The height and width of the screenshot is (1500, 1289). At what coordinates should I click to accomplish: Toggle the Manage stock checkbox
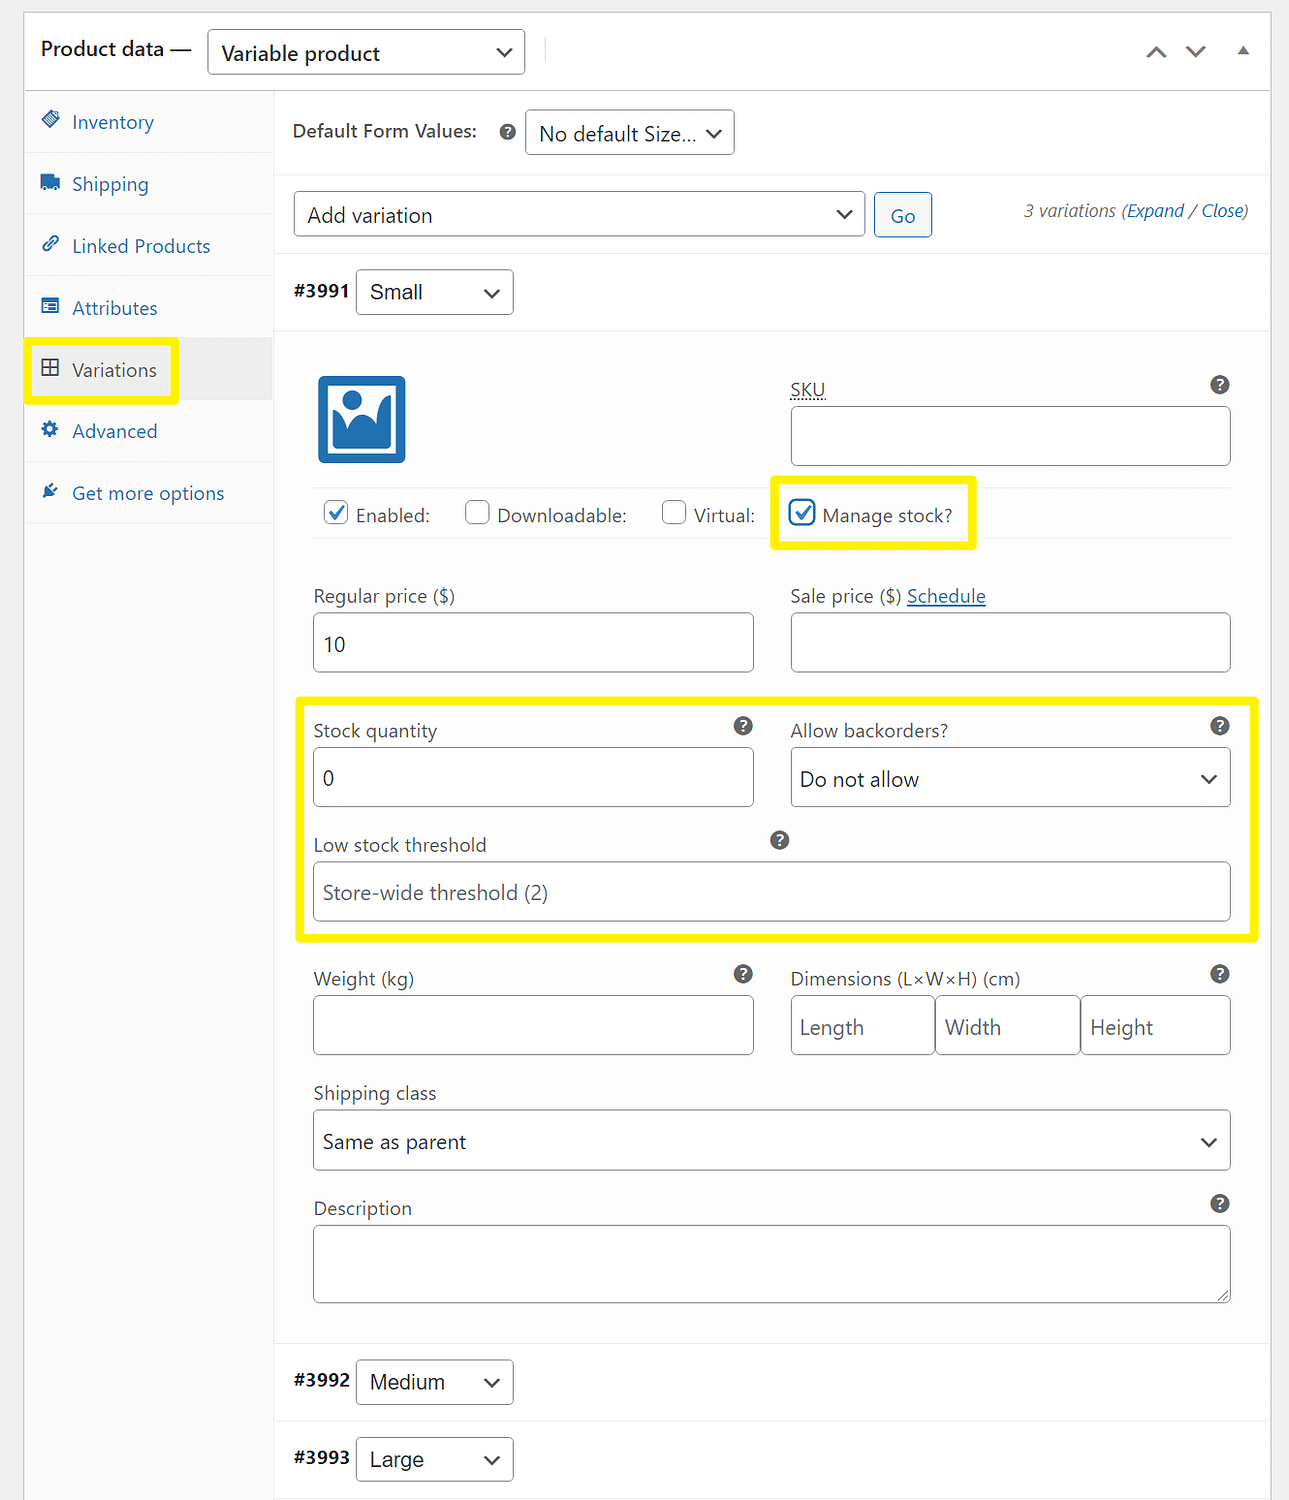tap(802, 513)
